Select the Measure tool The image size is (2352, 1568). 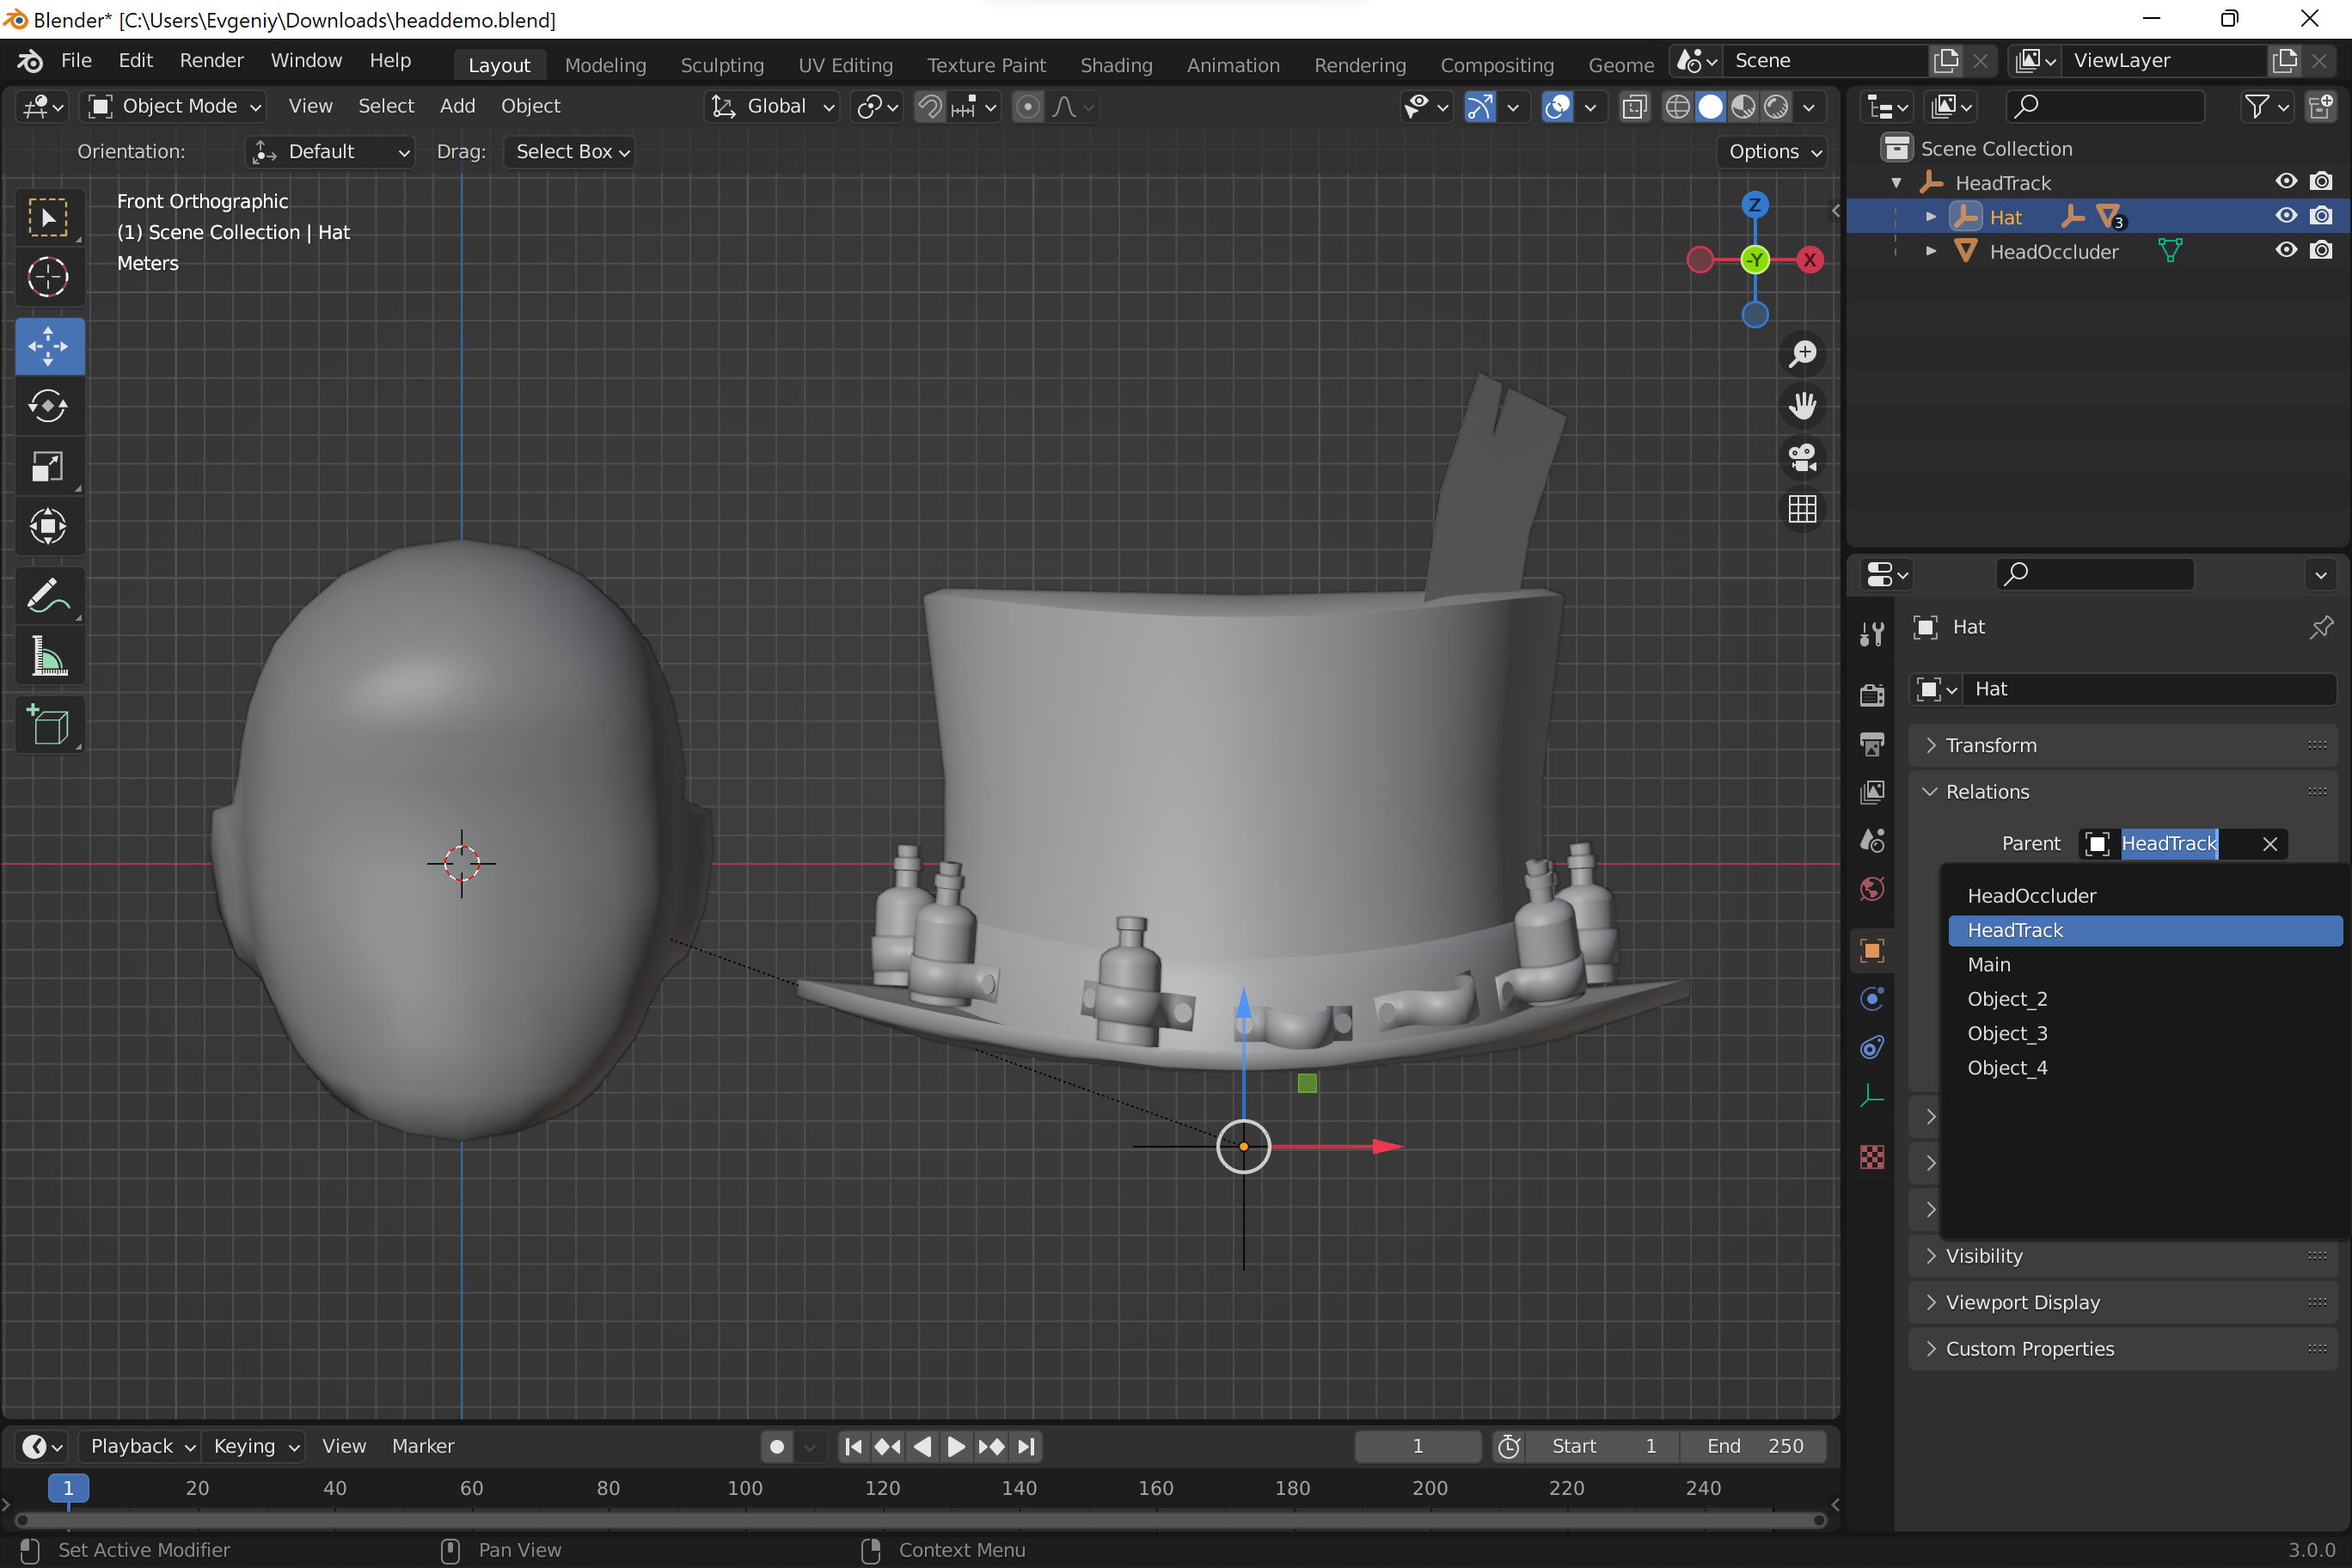click(48, 657)
